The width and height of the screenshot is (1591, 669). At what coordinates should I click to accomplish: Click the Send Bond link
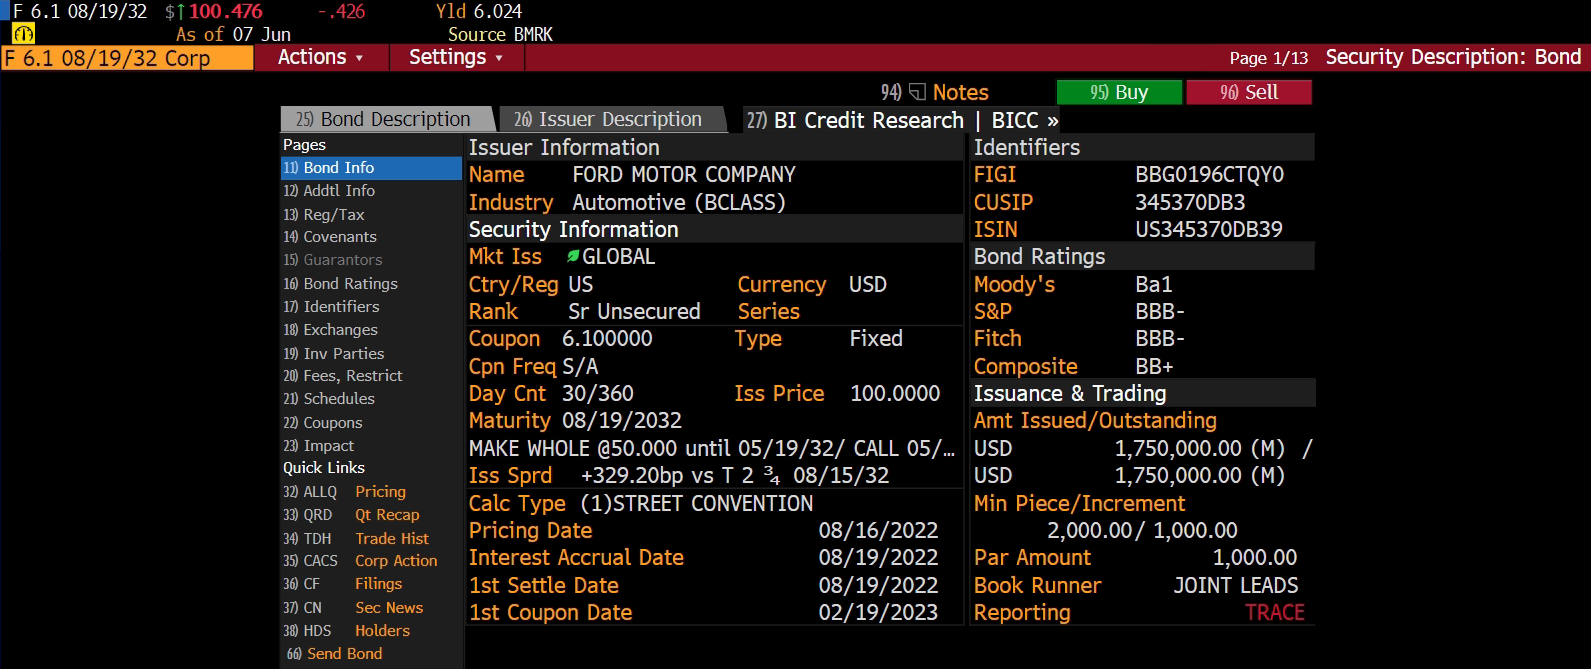335,654
